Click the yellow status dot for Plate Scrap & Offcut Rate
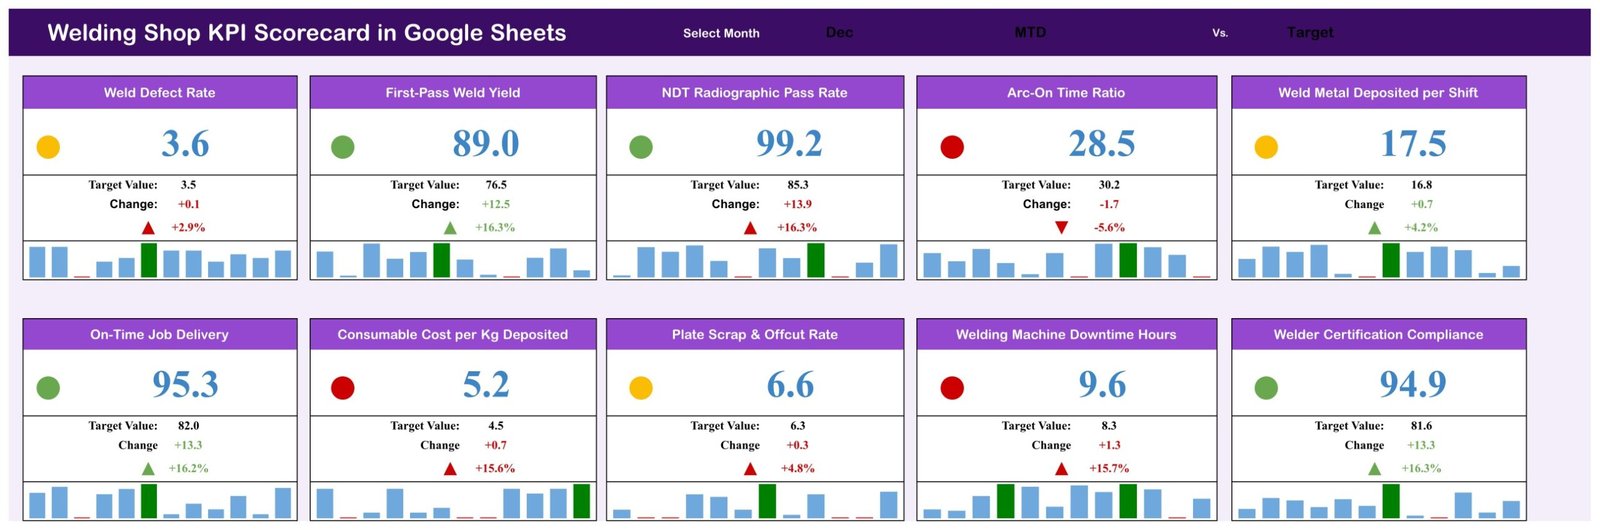This screenshot has width=1600, height=530. pos(641,388)
